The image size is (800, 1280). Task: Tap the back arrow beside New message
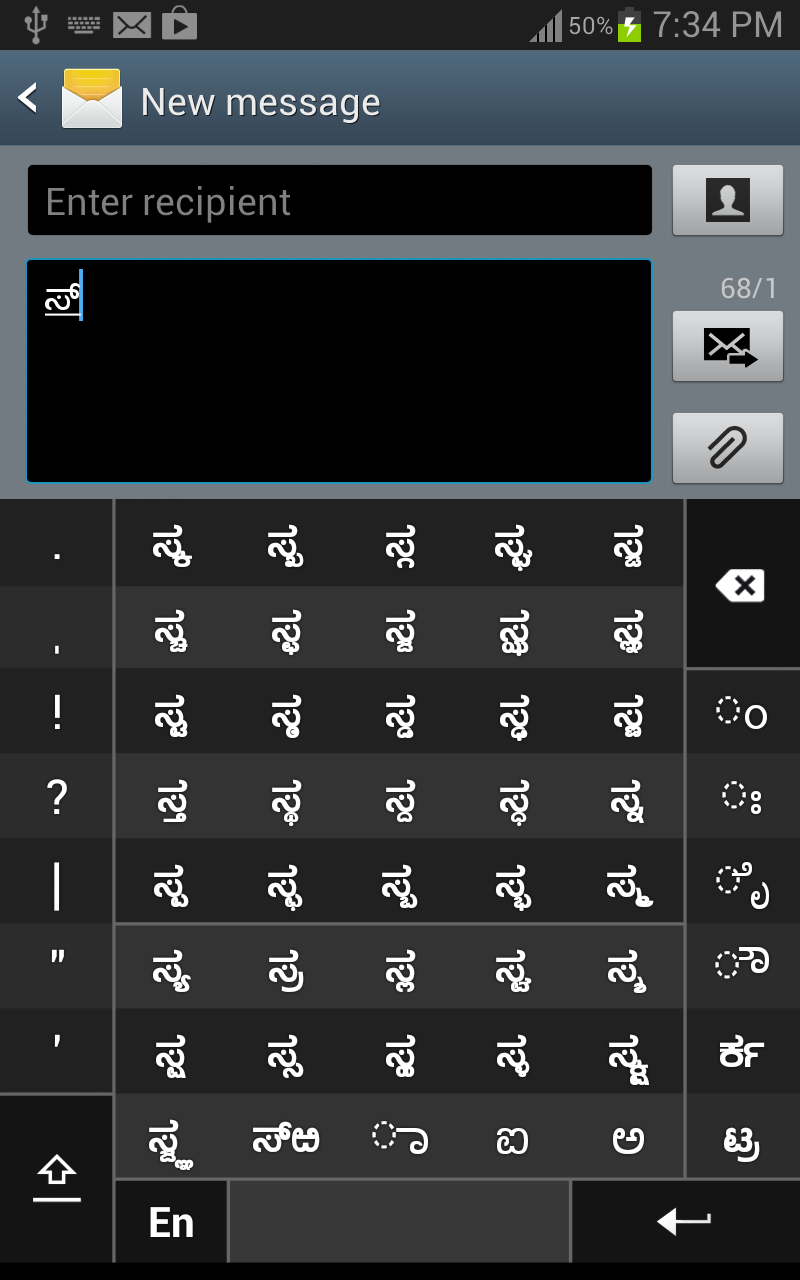[x=28, y=98]
